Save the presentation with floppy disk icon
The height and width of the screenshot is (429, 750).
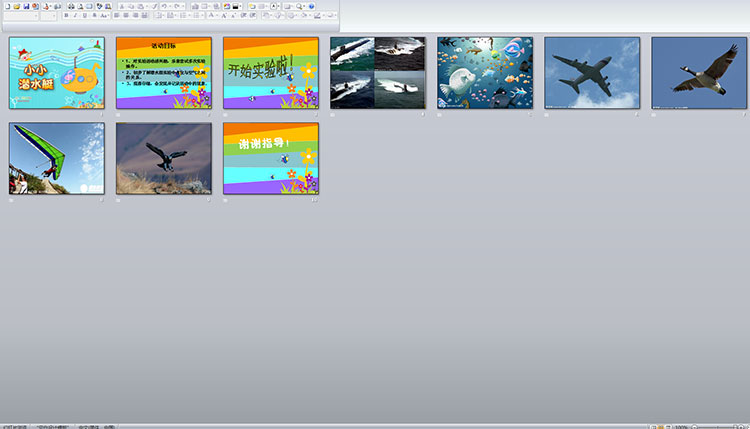click(26, 6)
